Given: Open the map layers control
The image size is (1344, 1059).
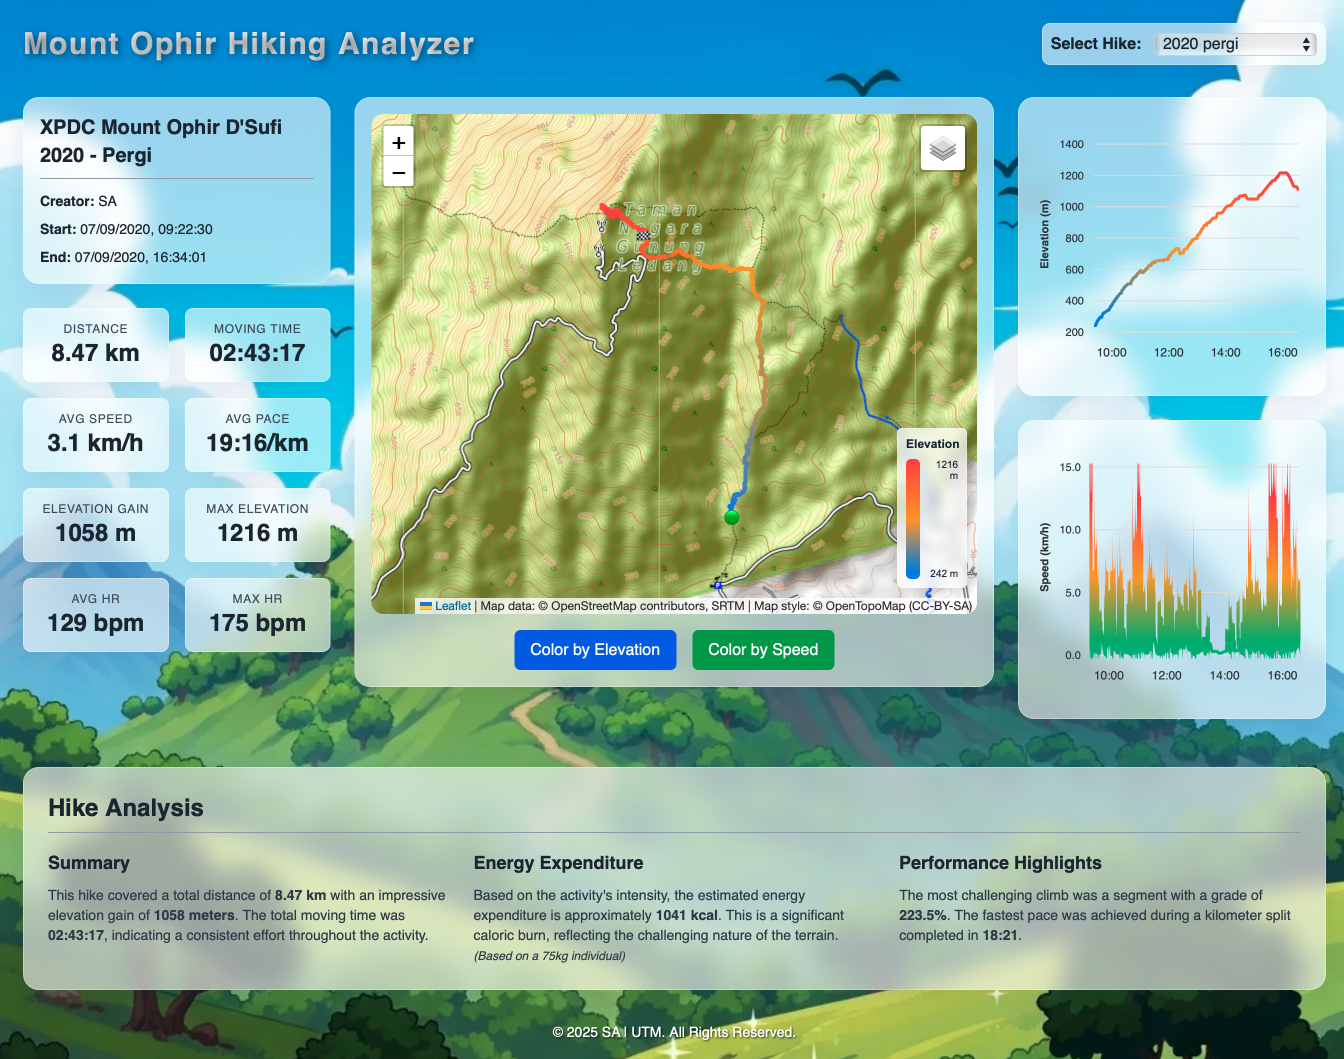Looking at the screenshot, I should click(x=942, y=149).
